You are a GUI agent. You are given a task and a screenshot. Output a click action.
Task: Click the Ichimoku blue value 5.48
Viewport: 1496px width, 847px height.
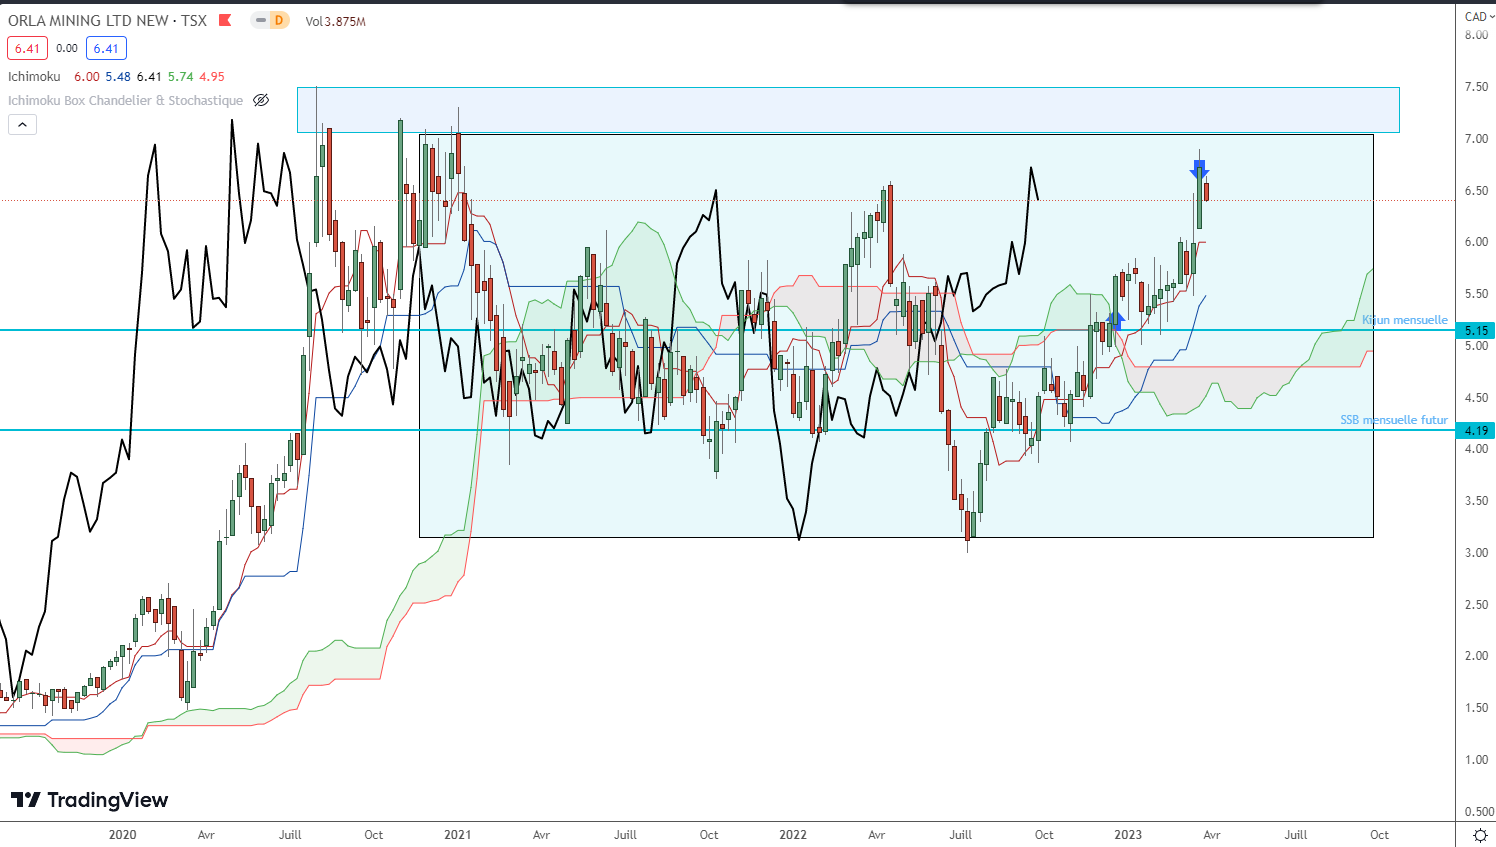(x=118, y=76)
